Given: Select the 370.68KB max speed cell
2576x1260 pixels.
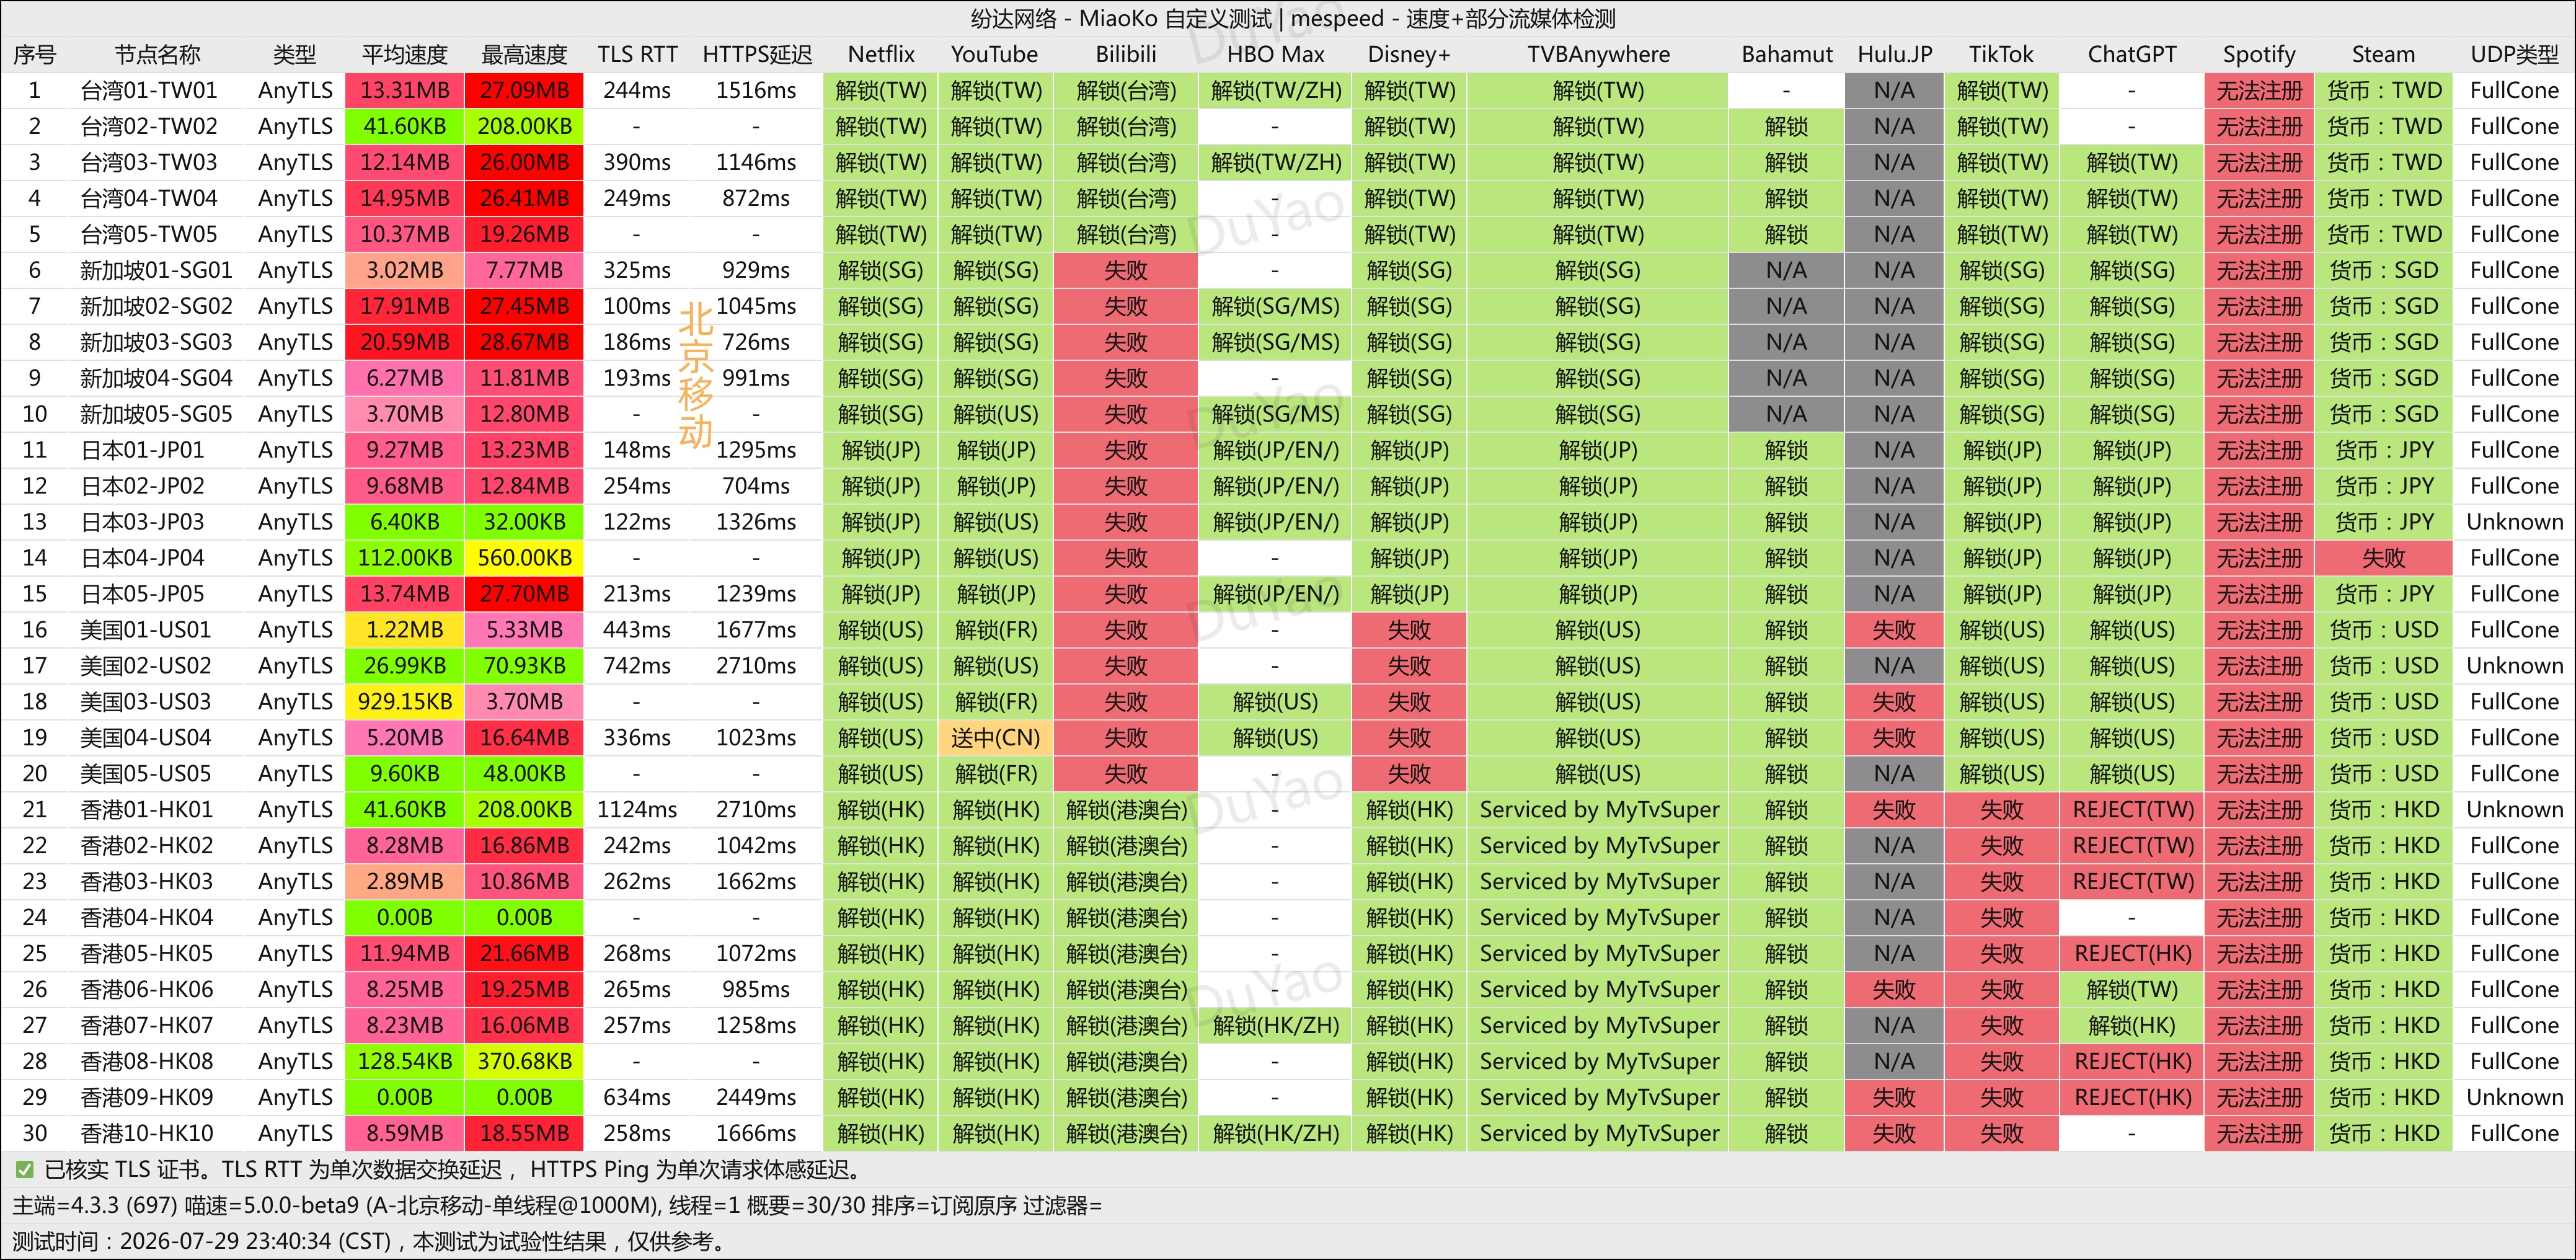Looking at the screenshot, I should coord(524,1062).
